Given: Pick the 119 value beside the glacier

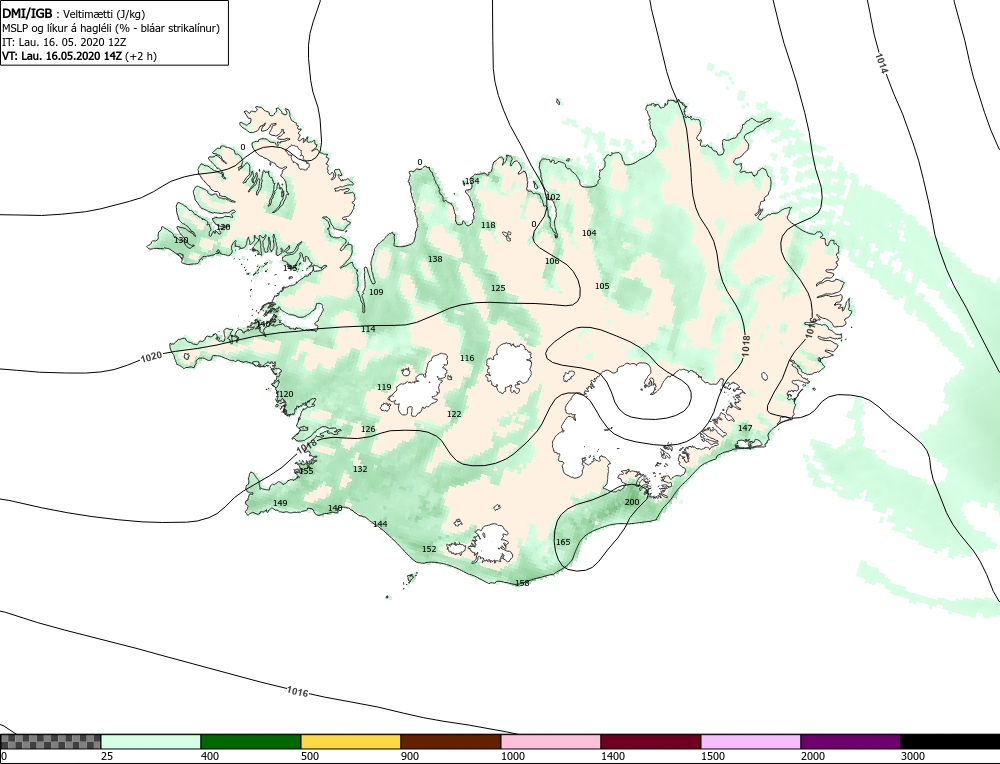Looking at the screenshot, I should [384, 387].
